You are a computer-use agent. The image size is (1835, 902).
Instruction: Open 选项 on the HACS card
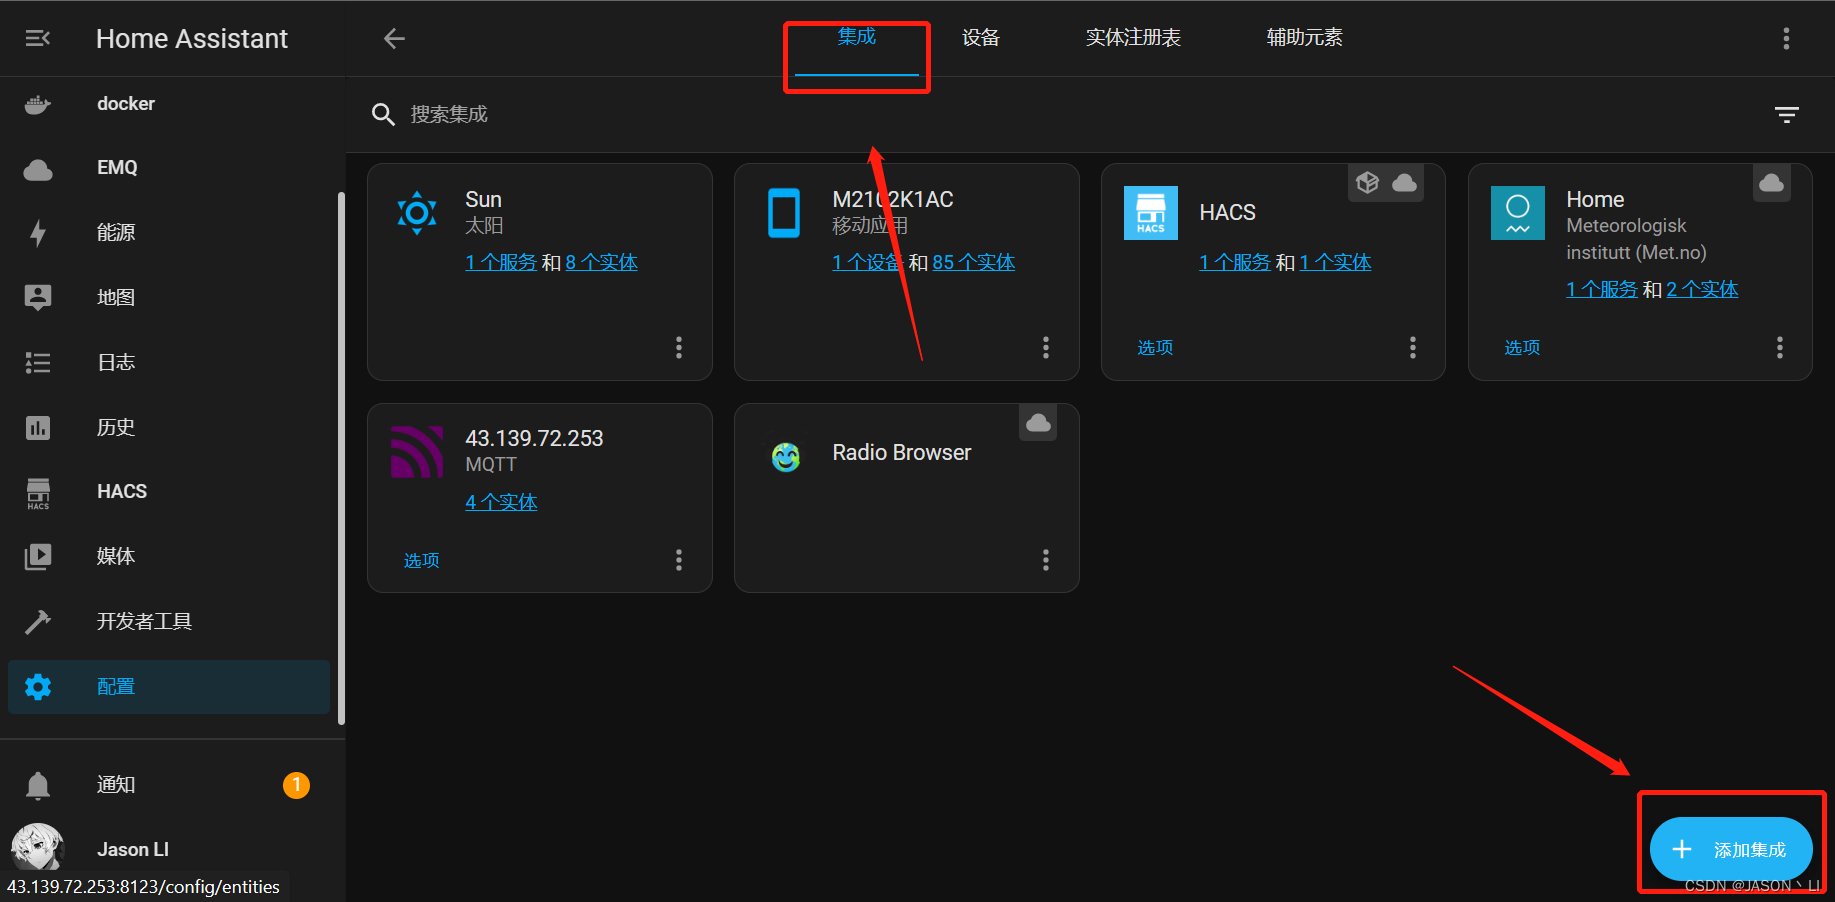[x=1155, y=348]
